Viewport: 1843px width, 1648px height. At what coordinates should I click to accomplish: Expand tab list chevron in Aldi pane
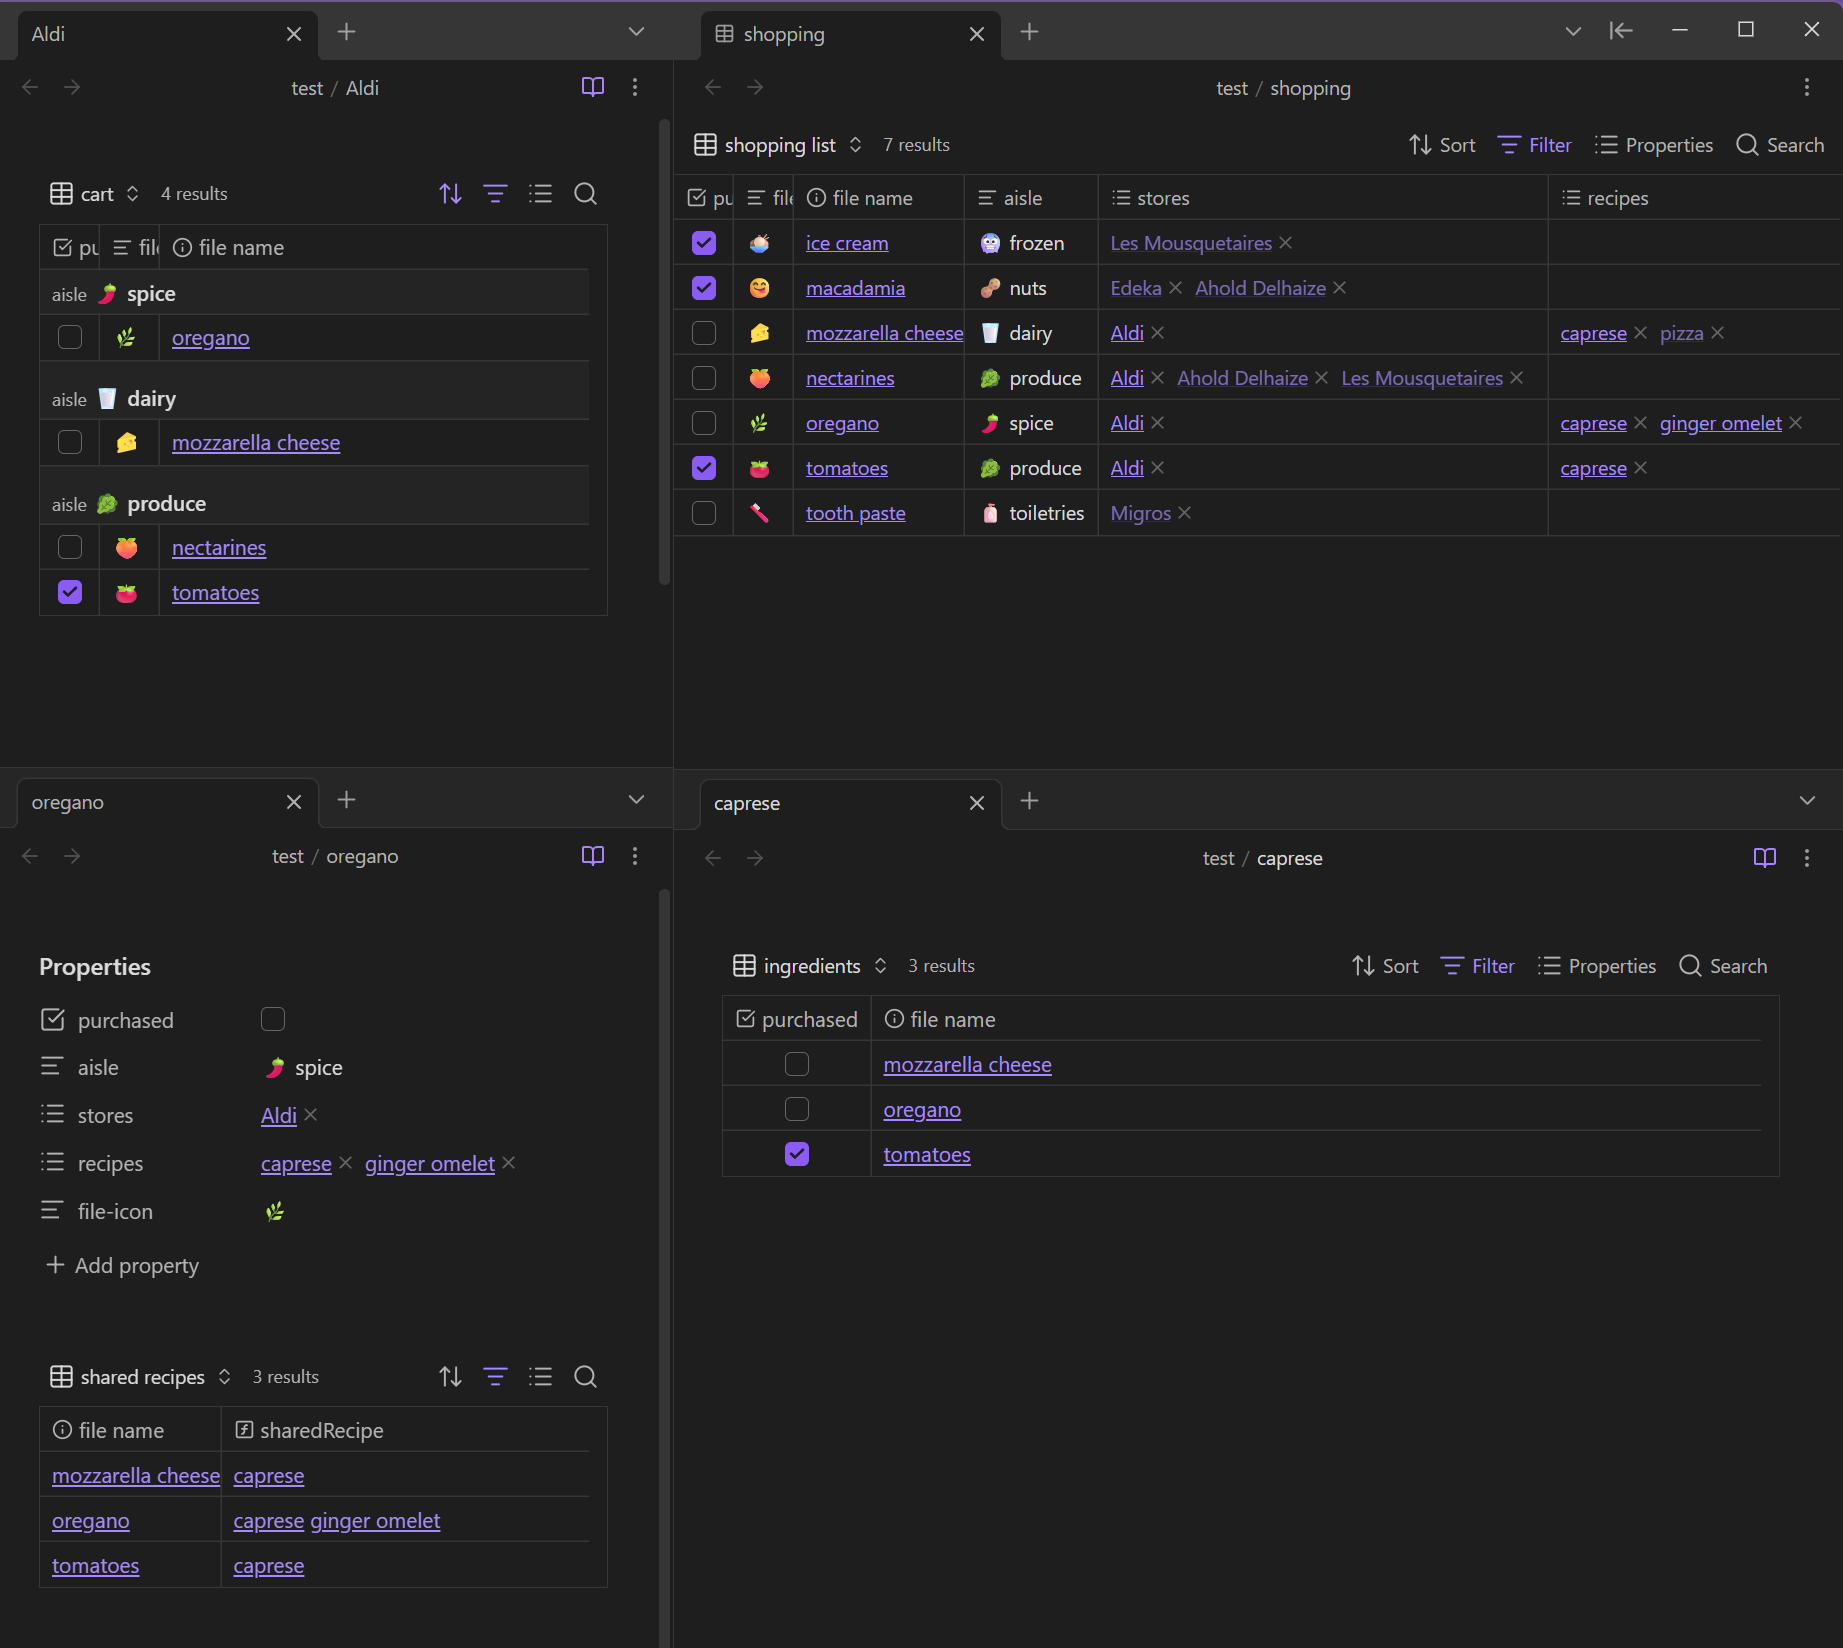(x=636, y=32)
